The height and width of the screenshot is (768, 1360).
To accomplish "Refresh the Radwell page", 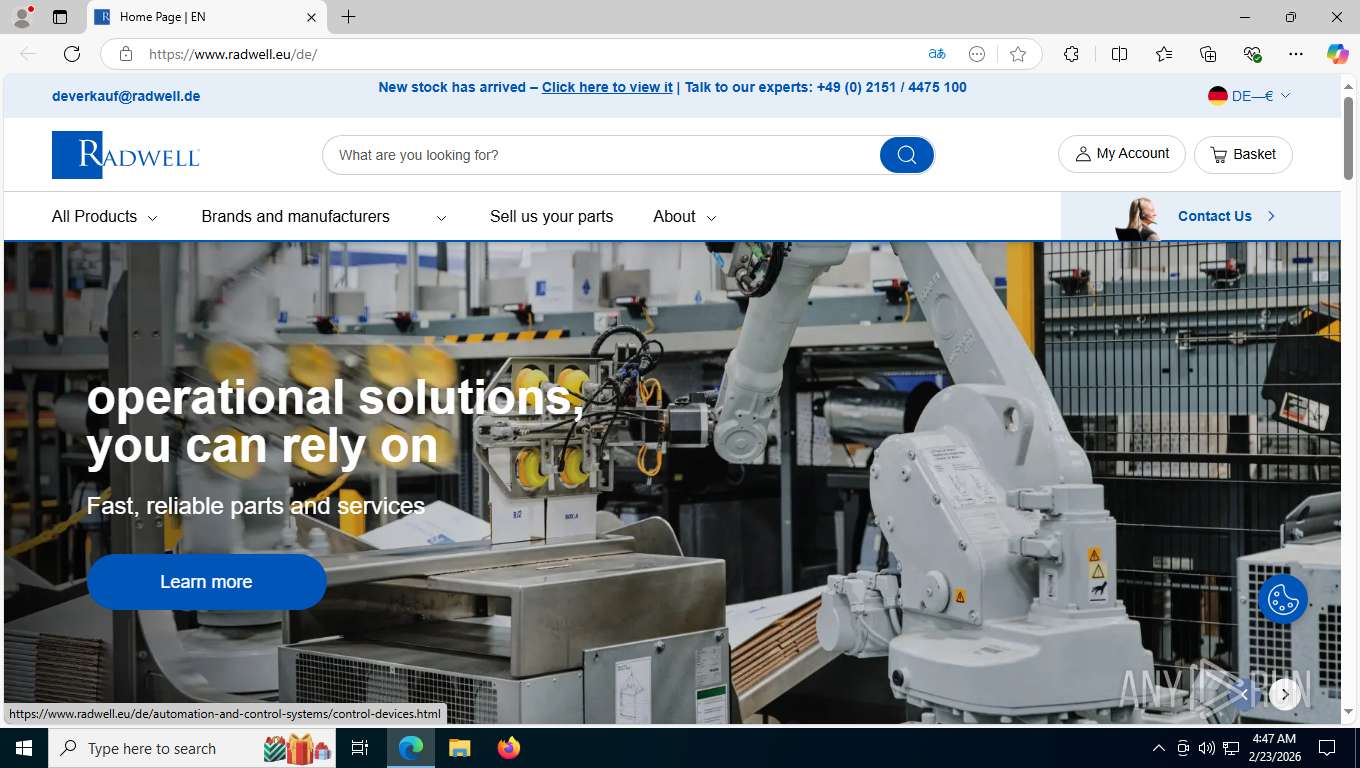I will (72, 54).
